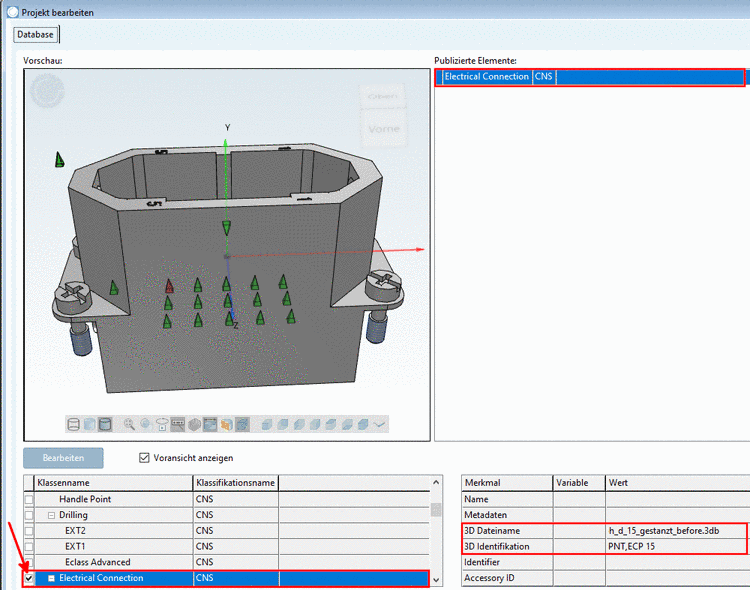The image size is (750, 590).
Task: Click the rotate view icon in preview toolbar
Action: tap(146, 424)
